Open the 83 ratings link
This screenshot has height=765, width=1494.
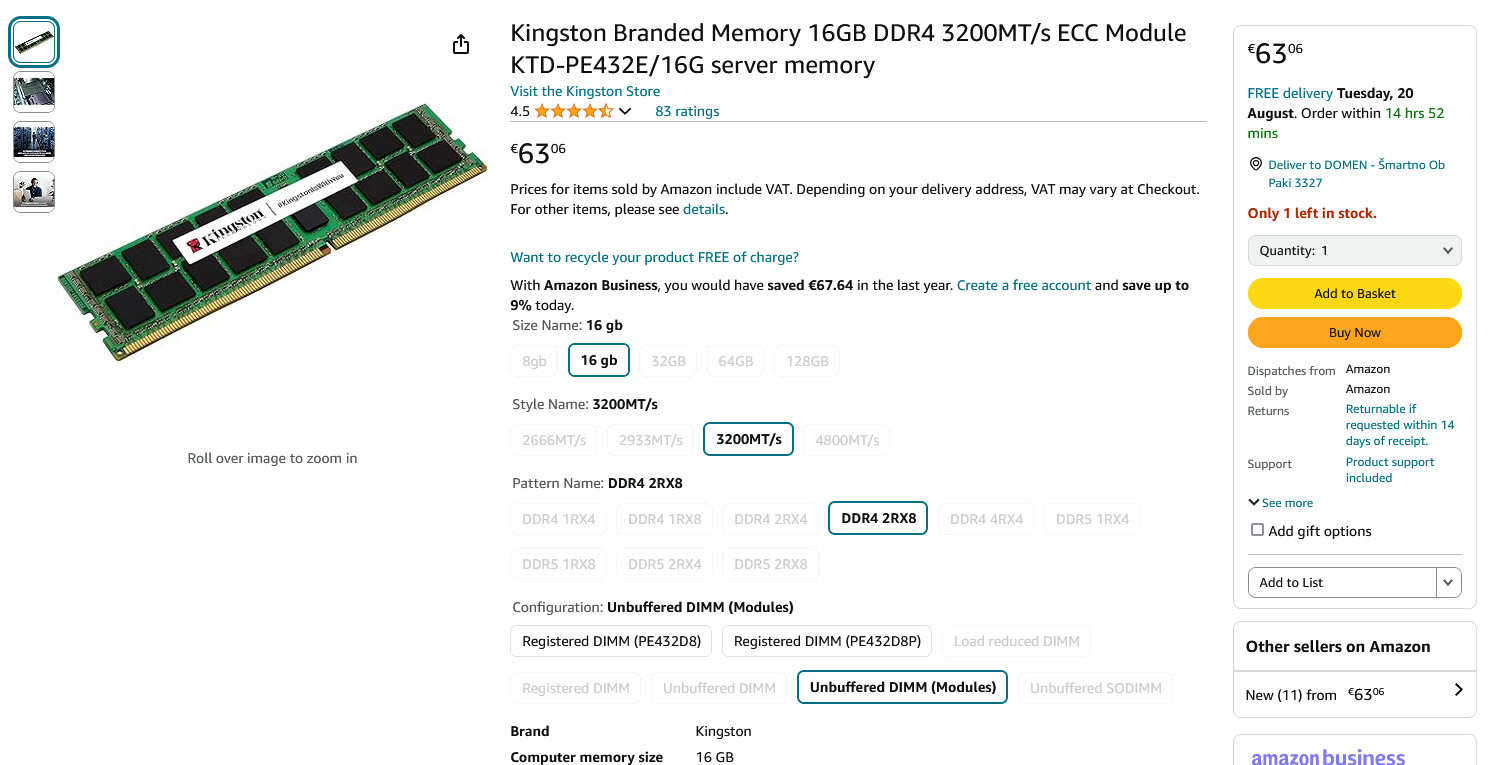click(687, 111)
